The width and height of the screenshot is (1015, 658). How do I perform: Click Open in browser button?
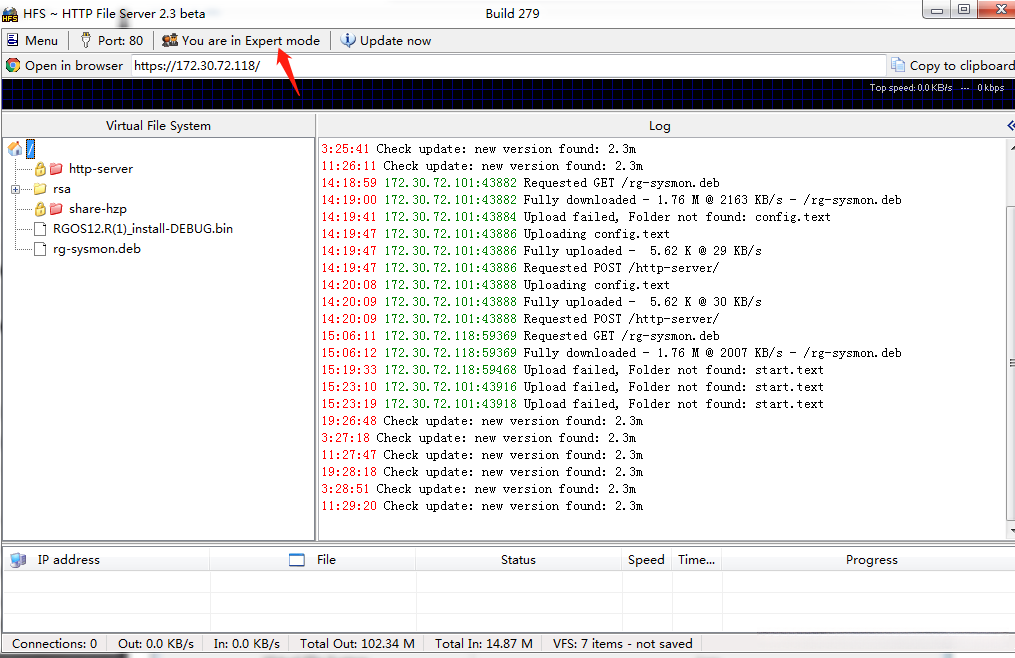[65, 65]
